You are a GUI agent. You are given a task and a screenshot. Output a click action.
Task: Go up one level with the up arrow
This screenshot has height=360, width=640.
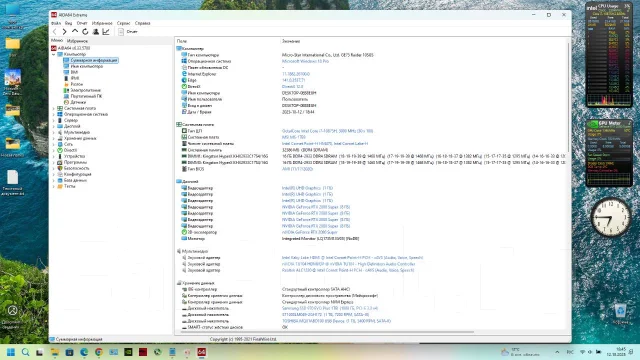[x=75, y=31]
